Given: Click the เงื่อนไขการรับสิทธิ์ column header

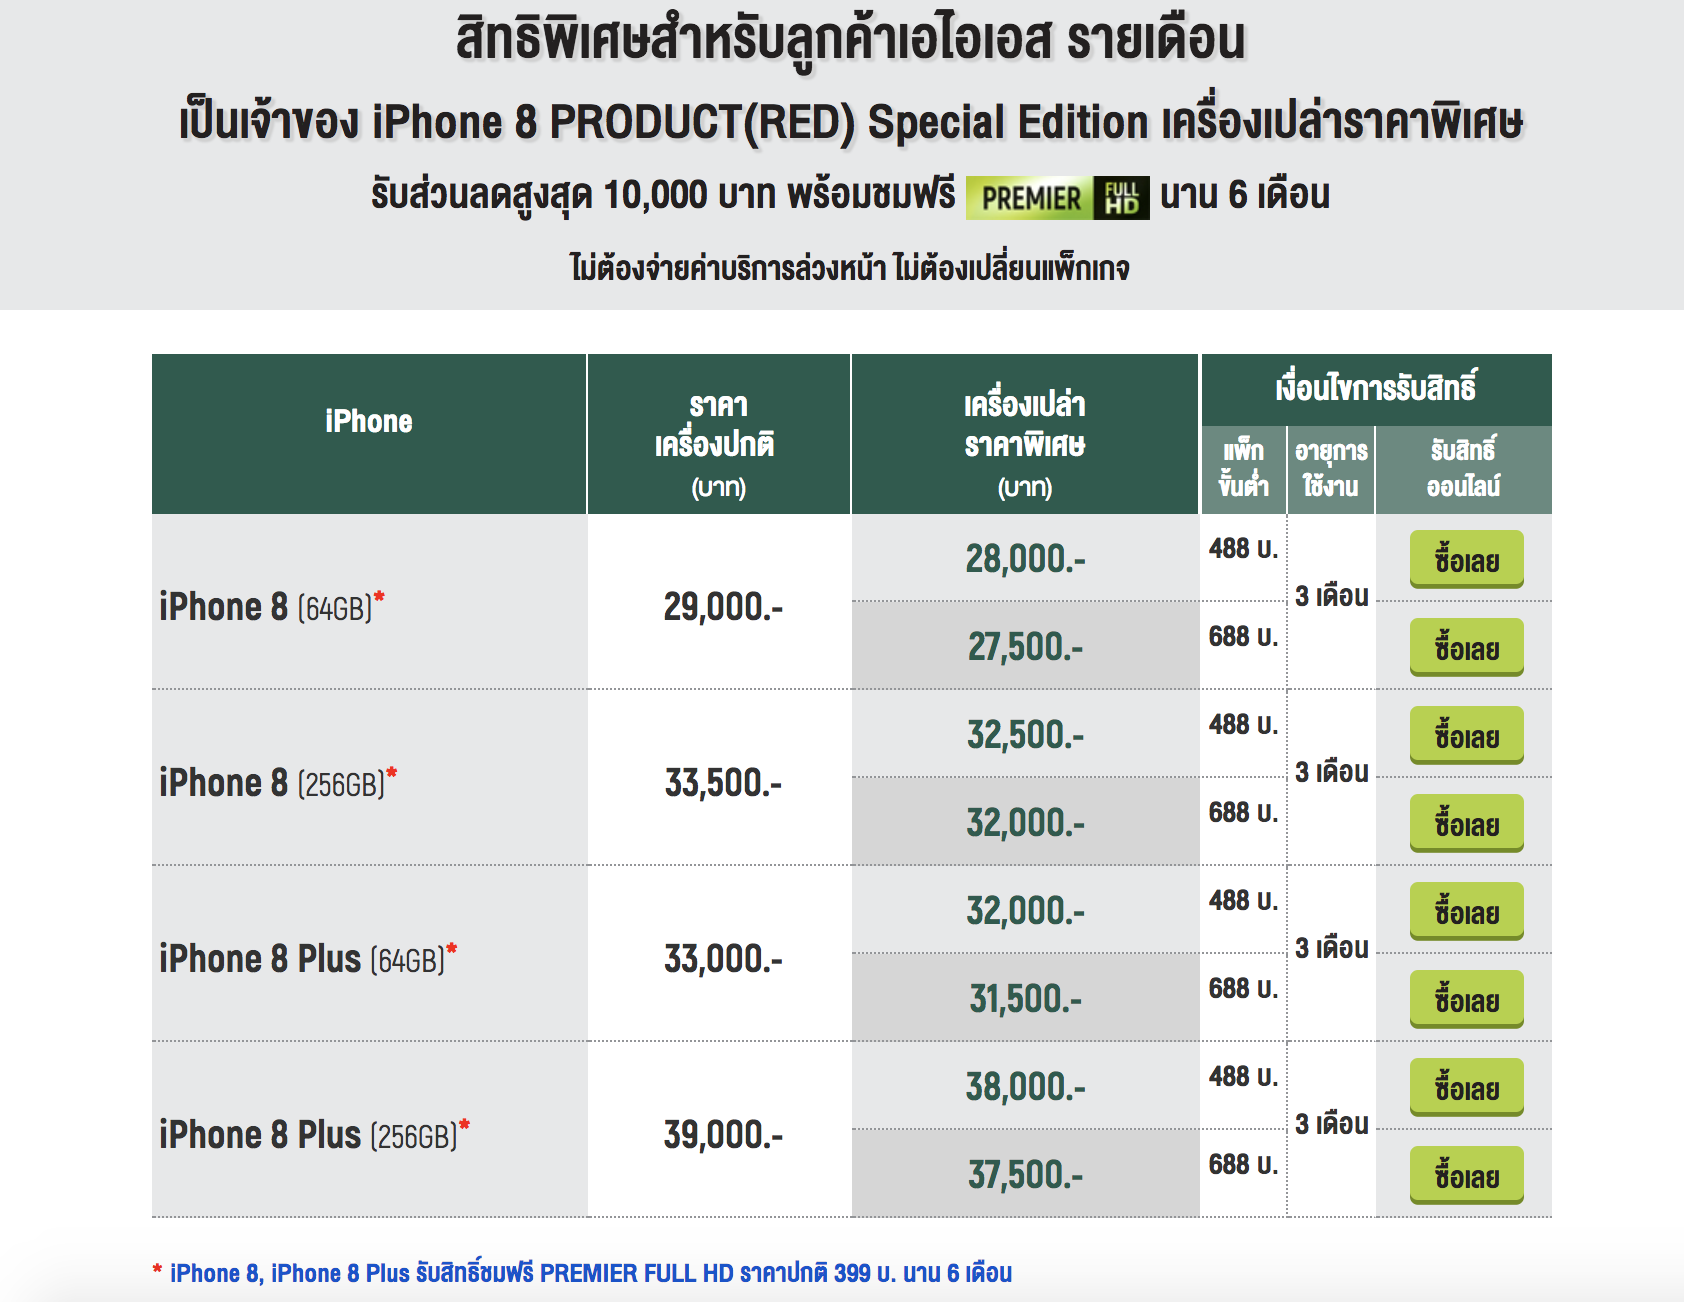Looking at the screenshot, I should [x=1376, y=388].
